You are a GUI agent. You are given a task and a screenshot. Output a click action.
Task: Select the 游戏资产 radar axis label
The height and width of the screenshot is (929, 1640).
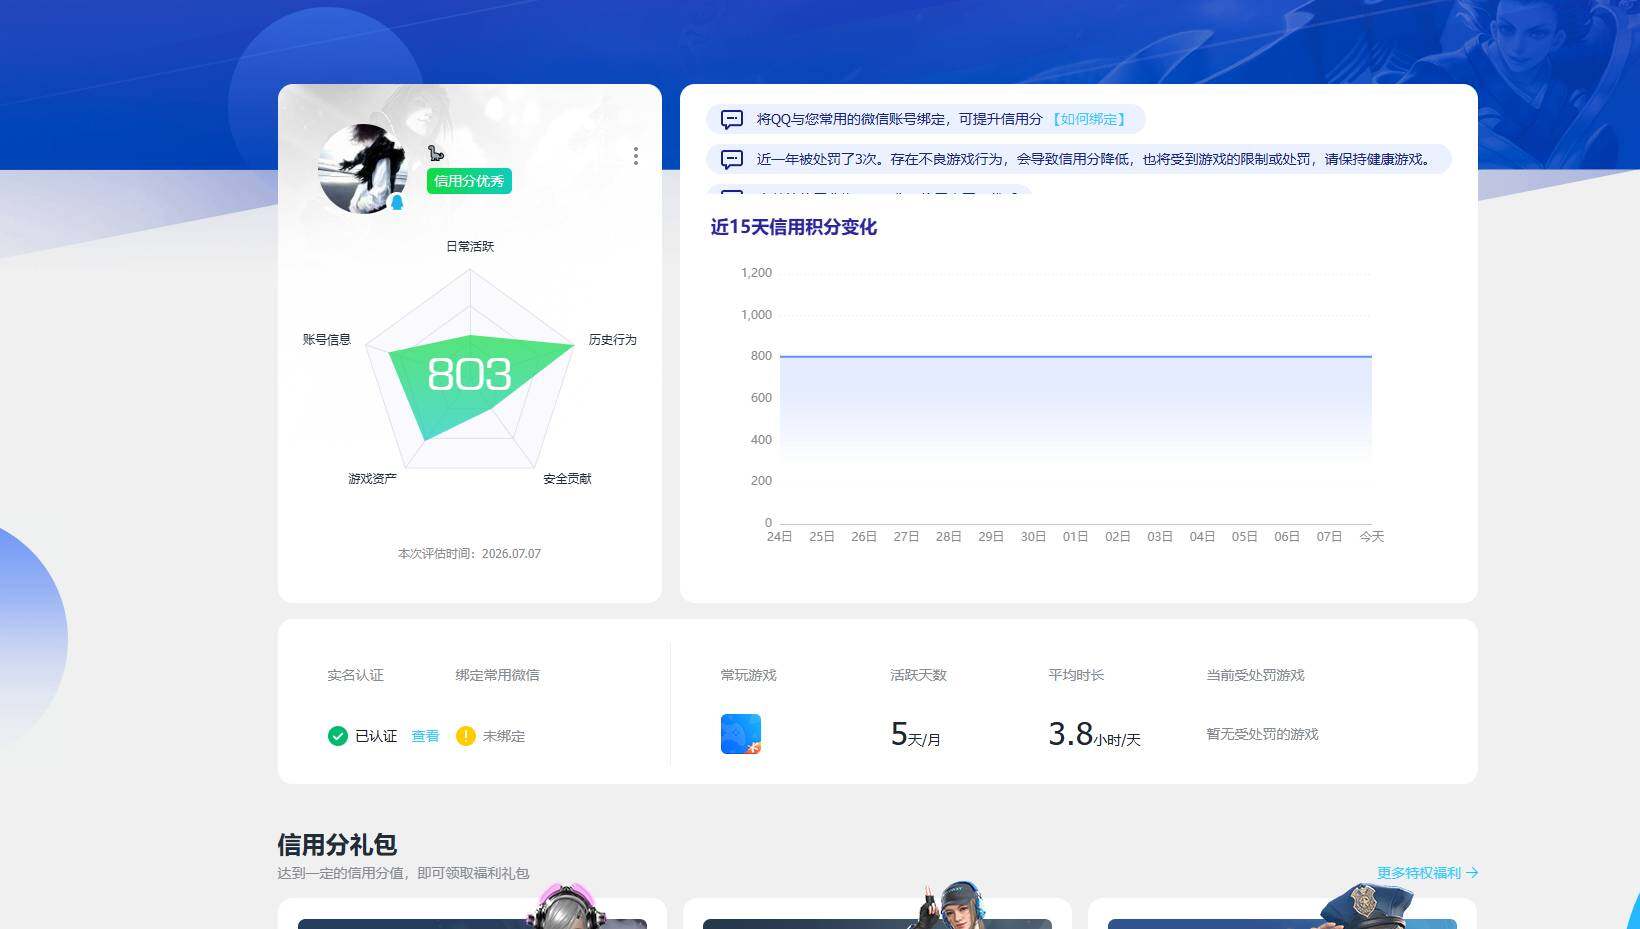point(373,479)
